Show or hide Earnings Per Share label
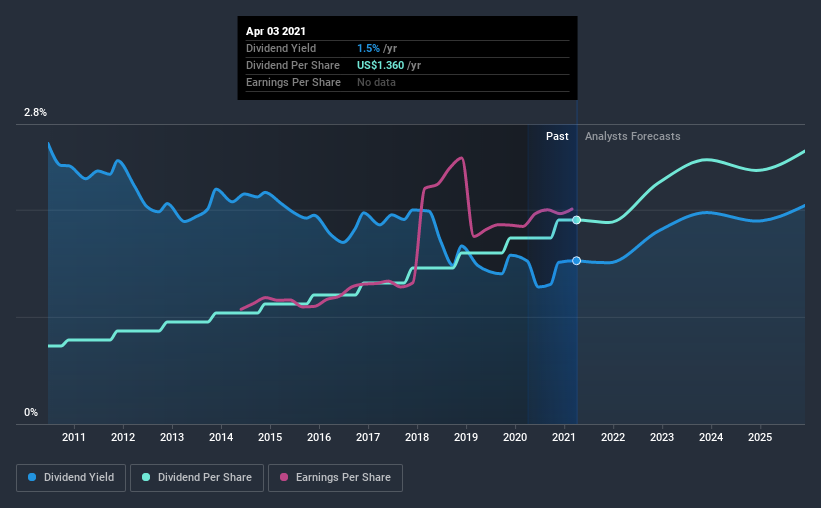Screen dimensions: 821x508 click(x=341, y=478)
